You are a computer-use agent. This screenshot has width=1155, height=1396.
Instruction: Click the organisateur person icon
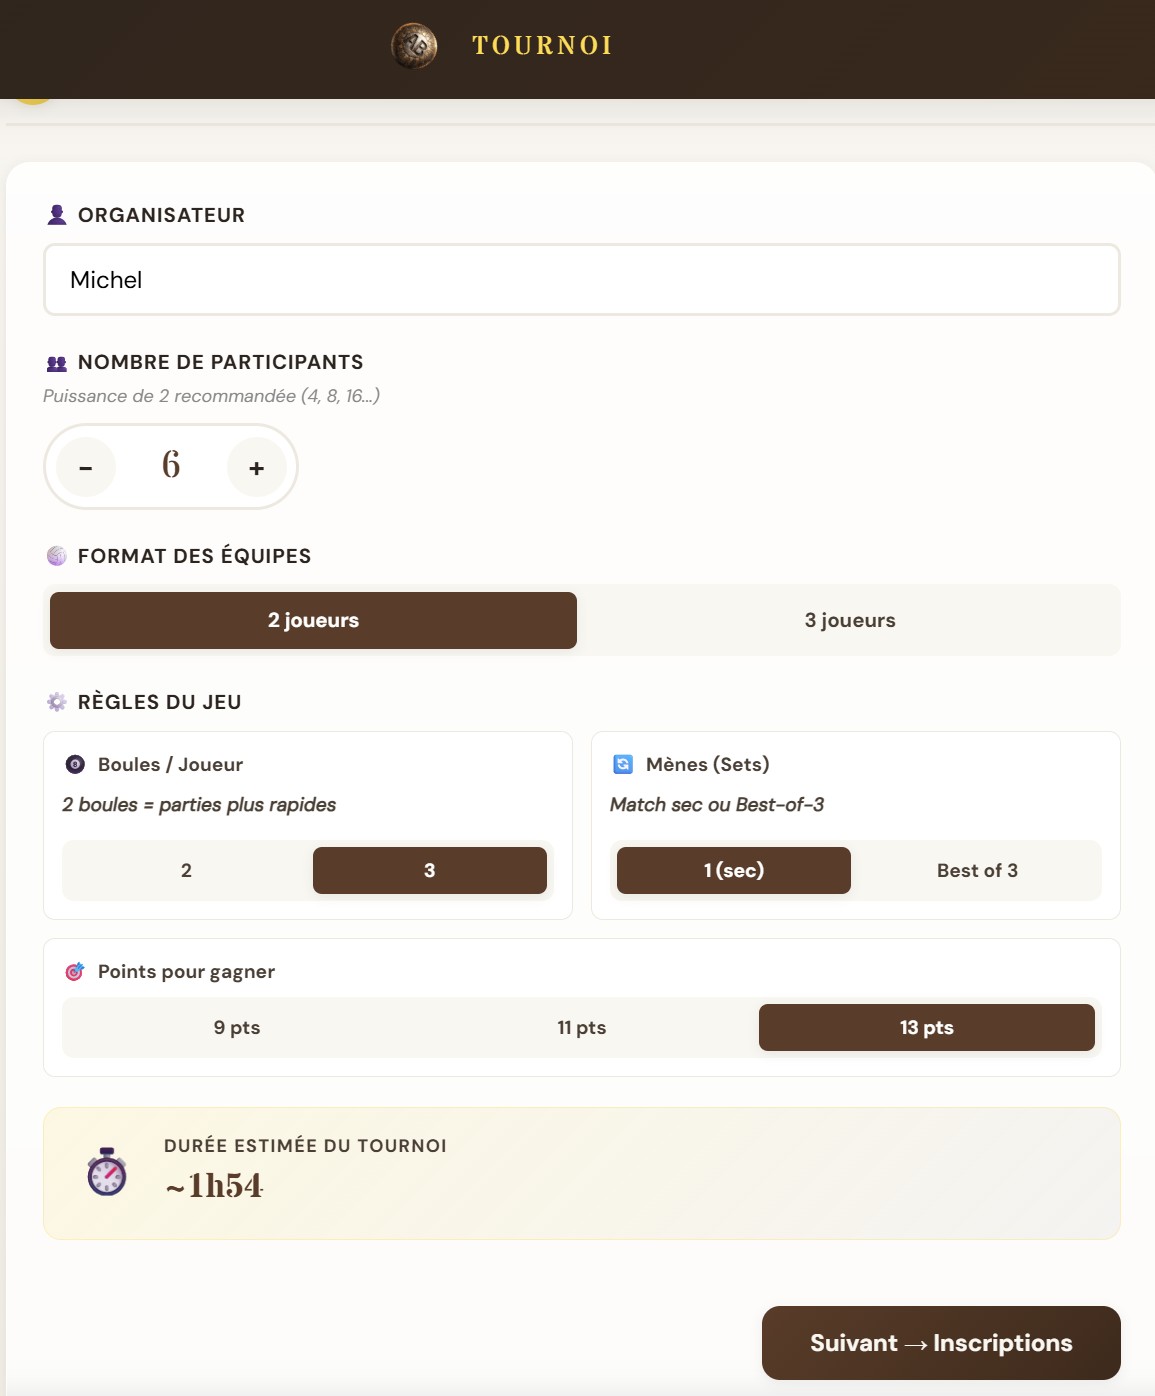57,215
